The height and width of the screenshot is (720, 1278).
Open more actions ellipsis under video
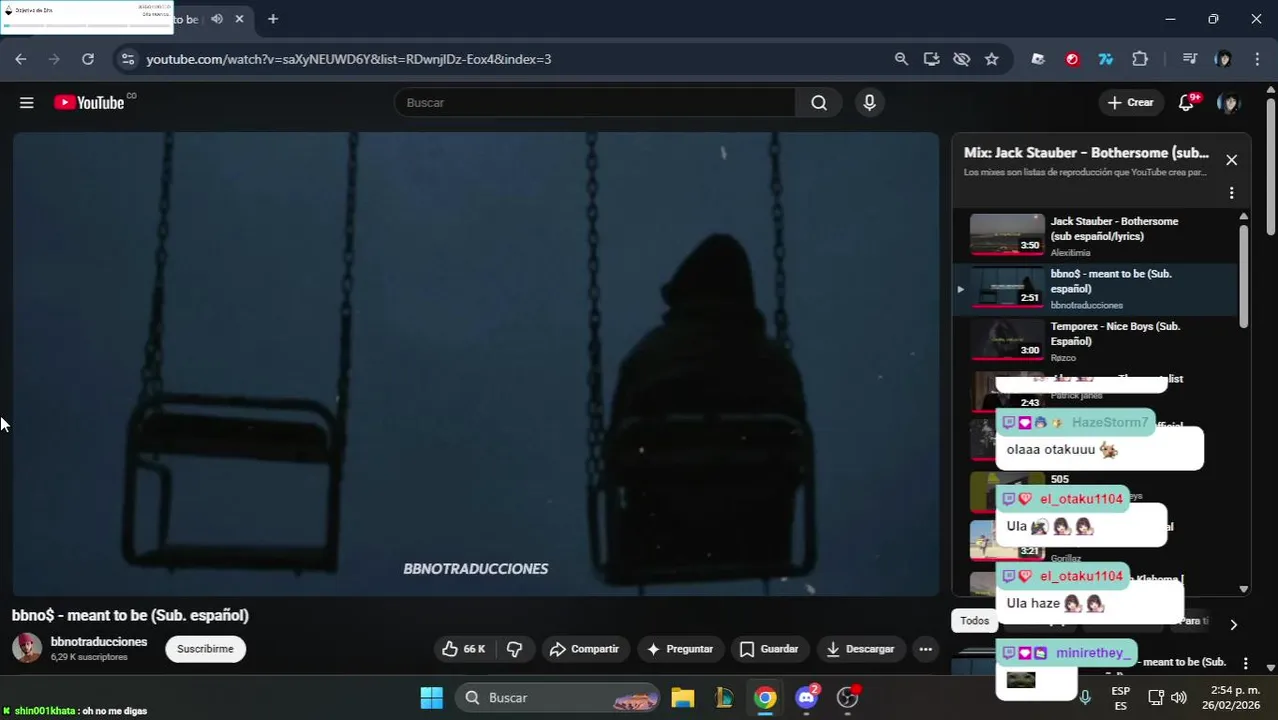coord(926,649)
